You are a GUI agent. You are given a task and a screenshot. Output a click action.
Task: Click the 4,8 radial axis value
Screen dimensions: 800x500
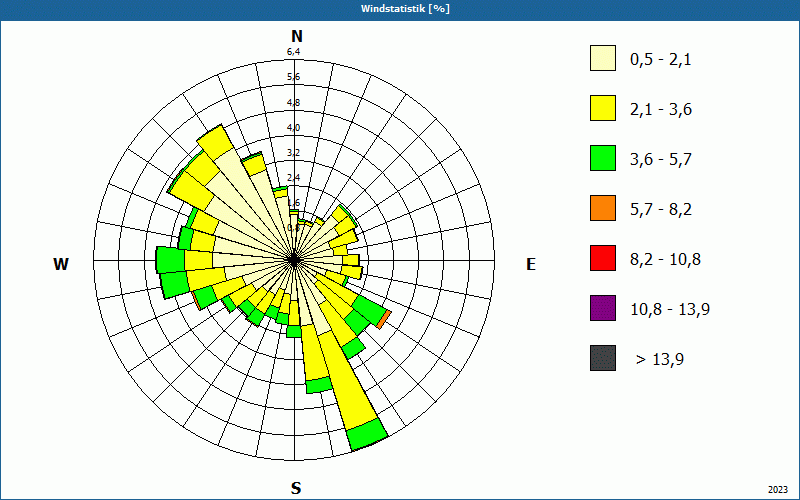click(293, 103)
